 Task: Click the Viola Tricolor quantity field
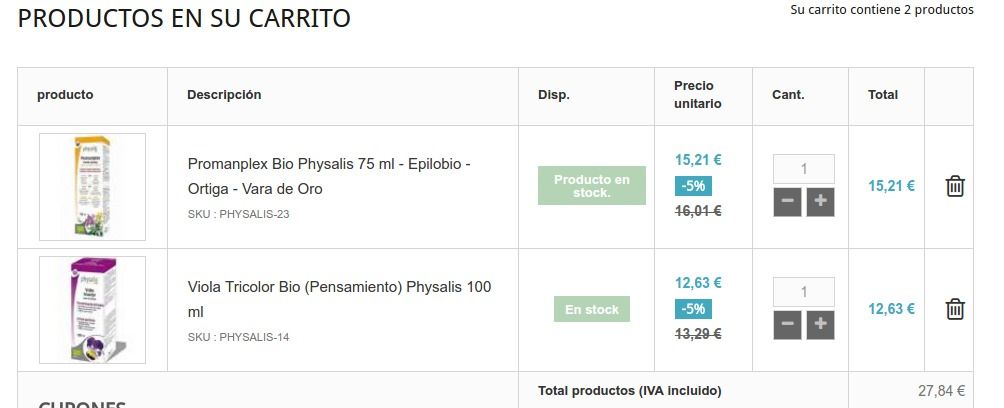point(804,292)
